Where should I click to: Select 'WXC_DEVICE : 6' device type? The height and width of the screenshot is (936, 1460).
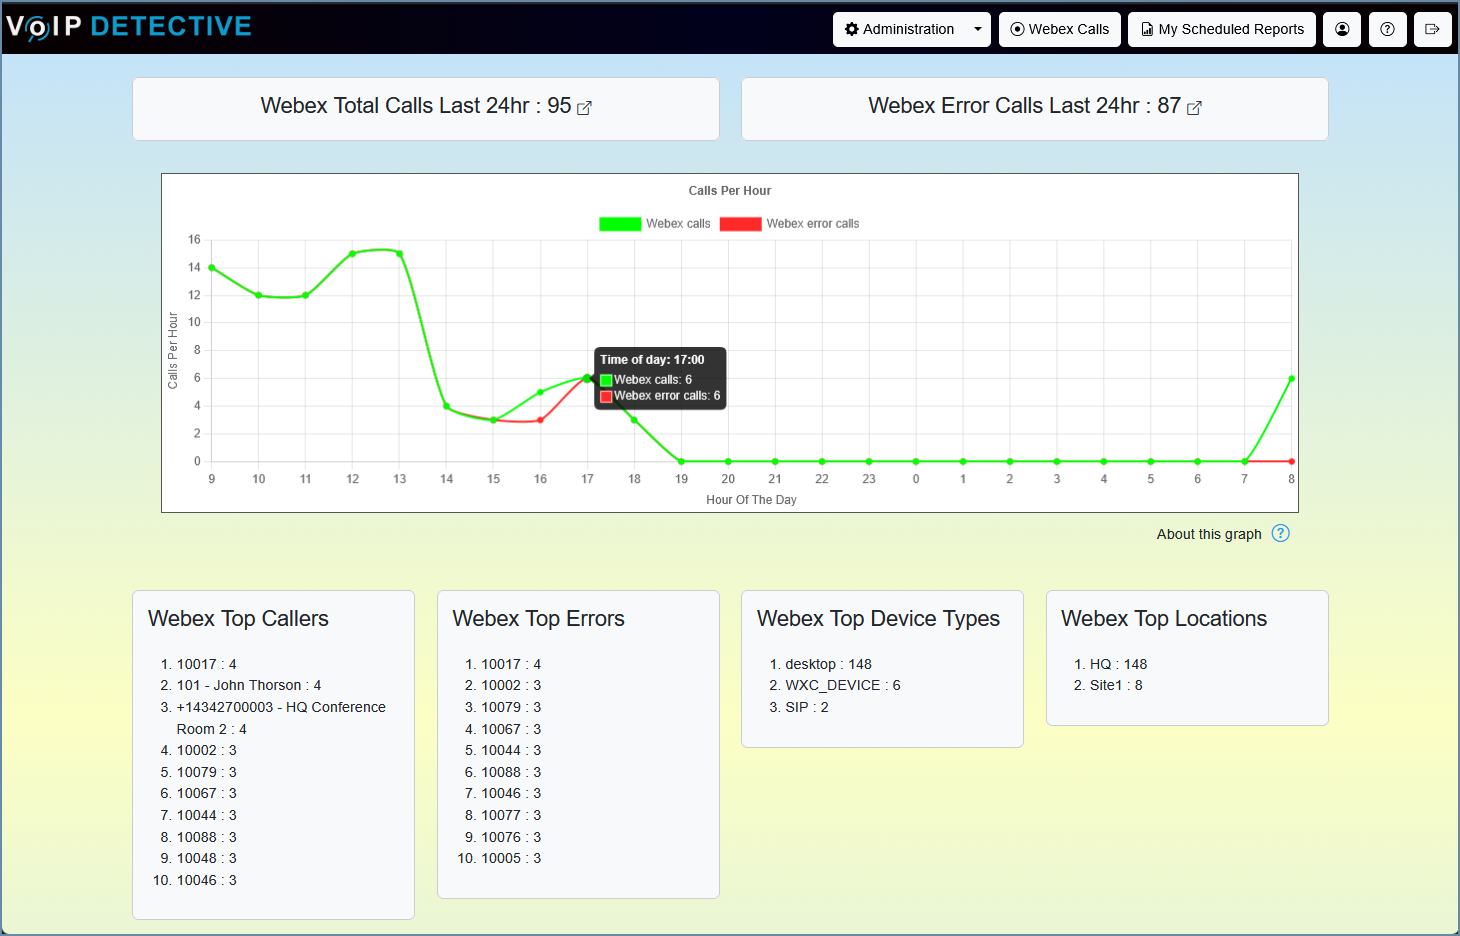843,685
